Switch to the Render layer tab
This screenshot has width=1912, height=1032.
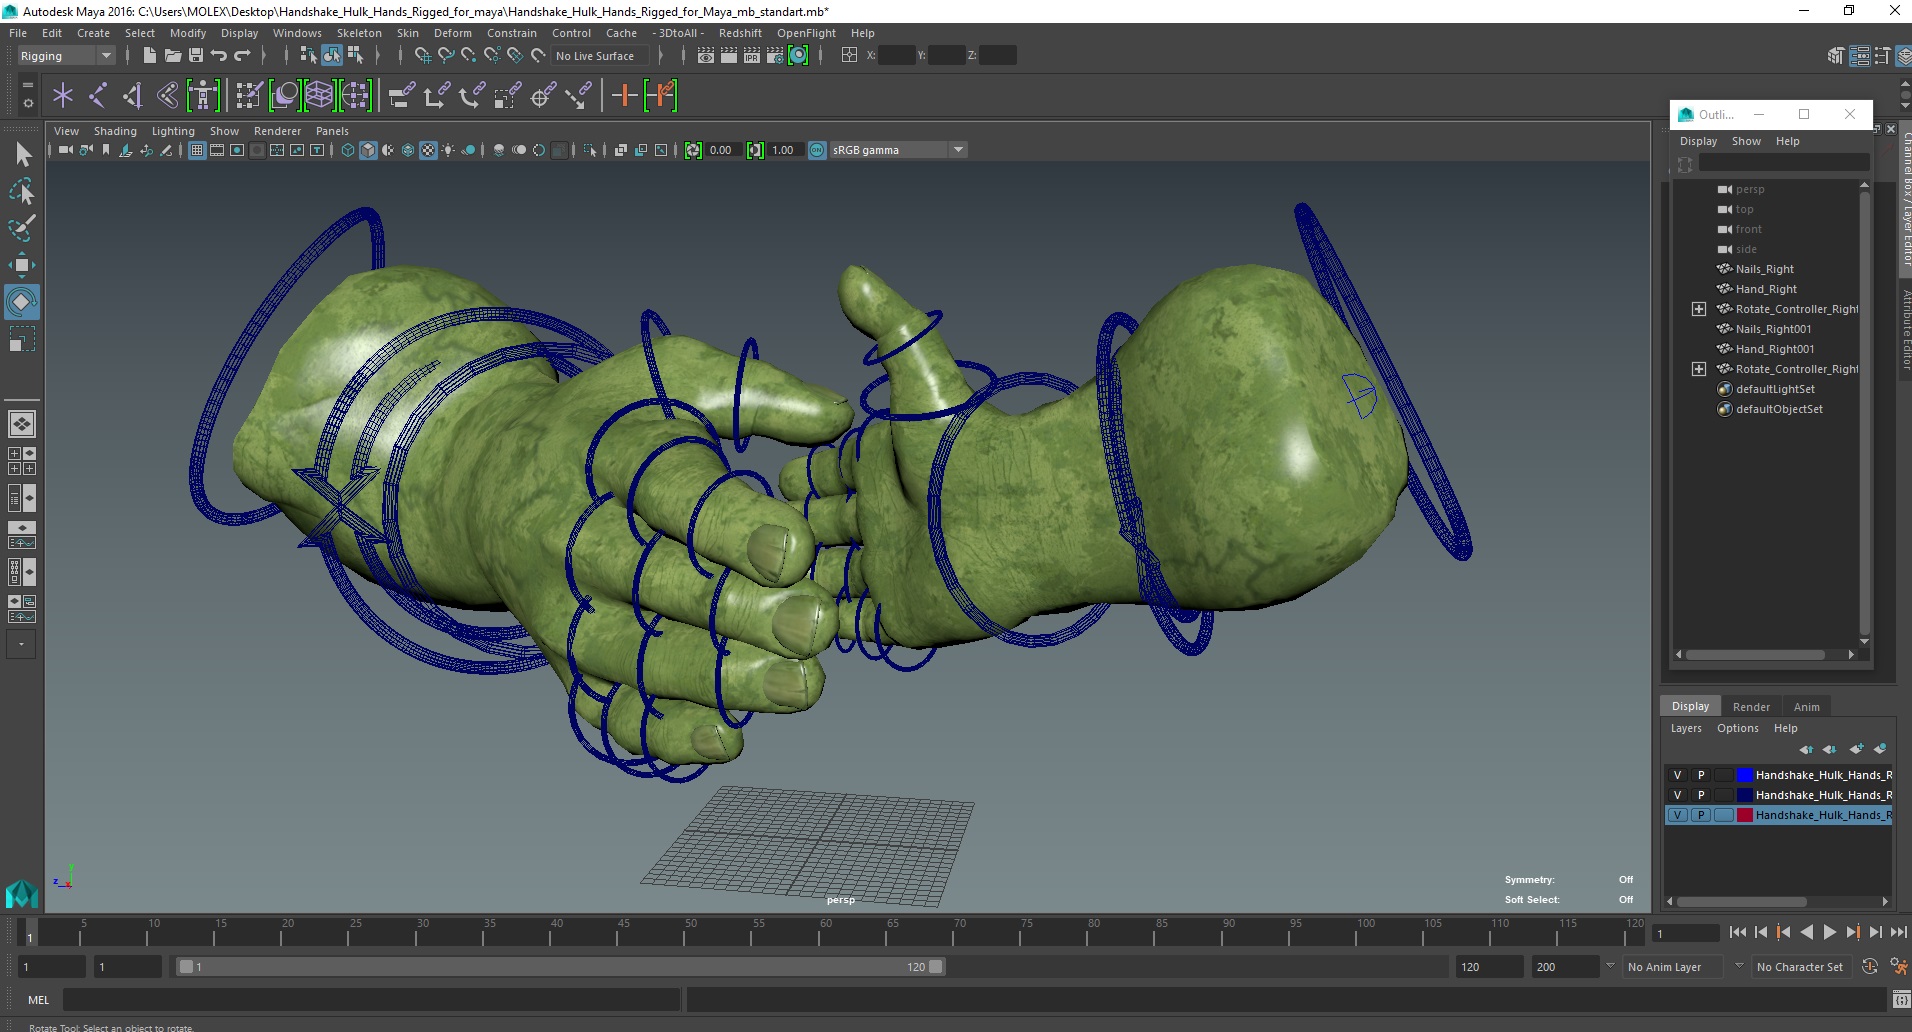click(x=1751, y=707)
